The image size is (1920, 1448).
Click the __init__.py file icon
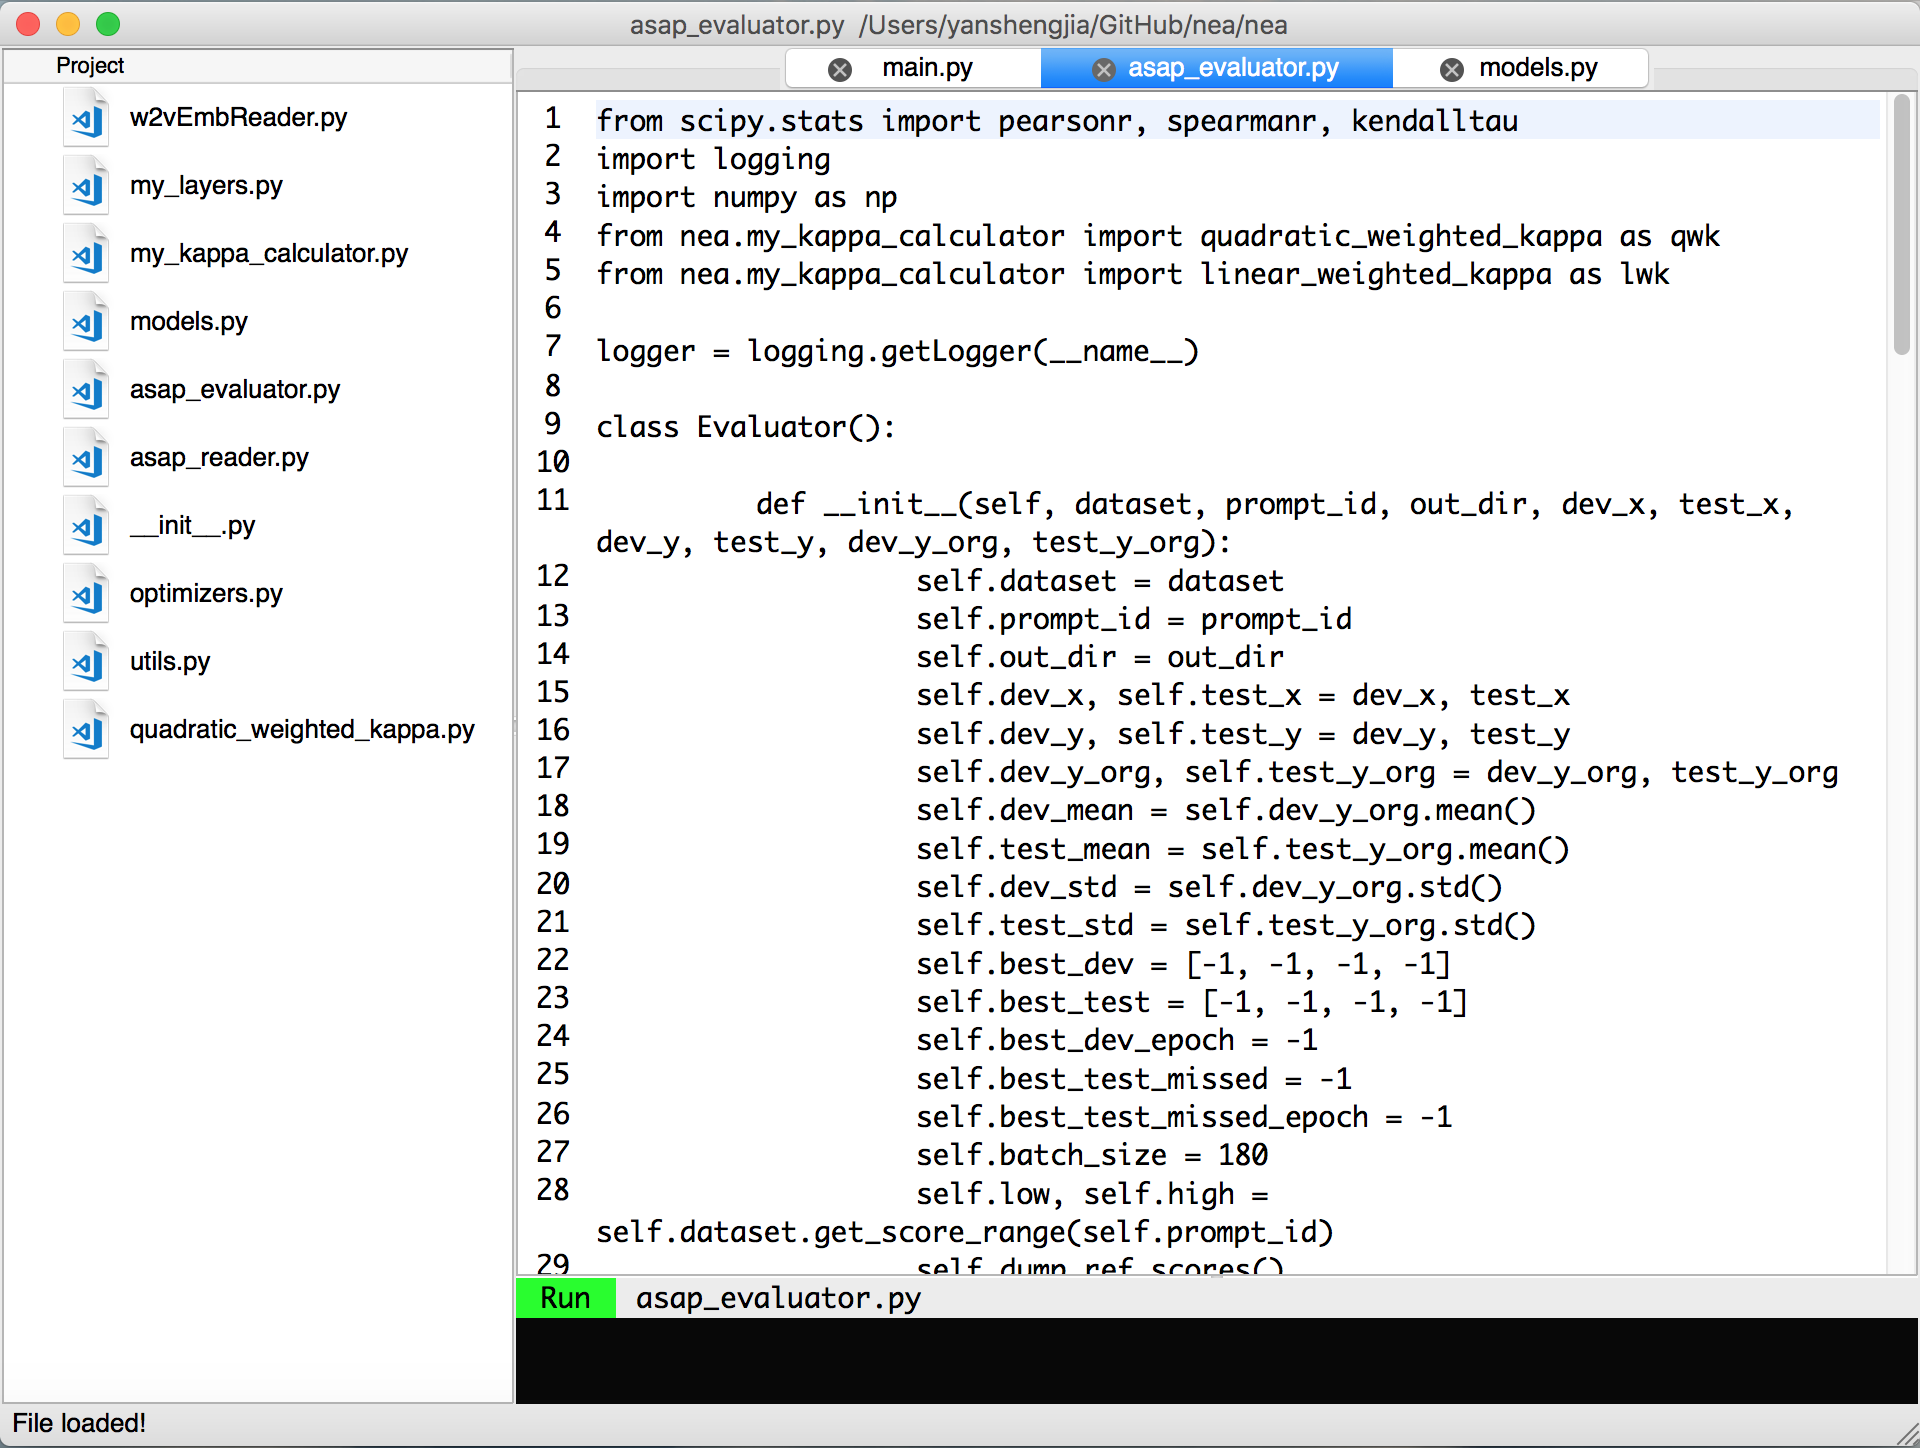[x=87, y=527]
